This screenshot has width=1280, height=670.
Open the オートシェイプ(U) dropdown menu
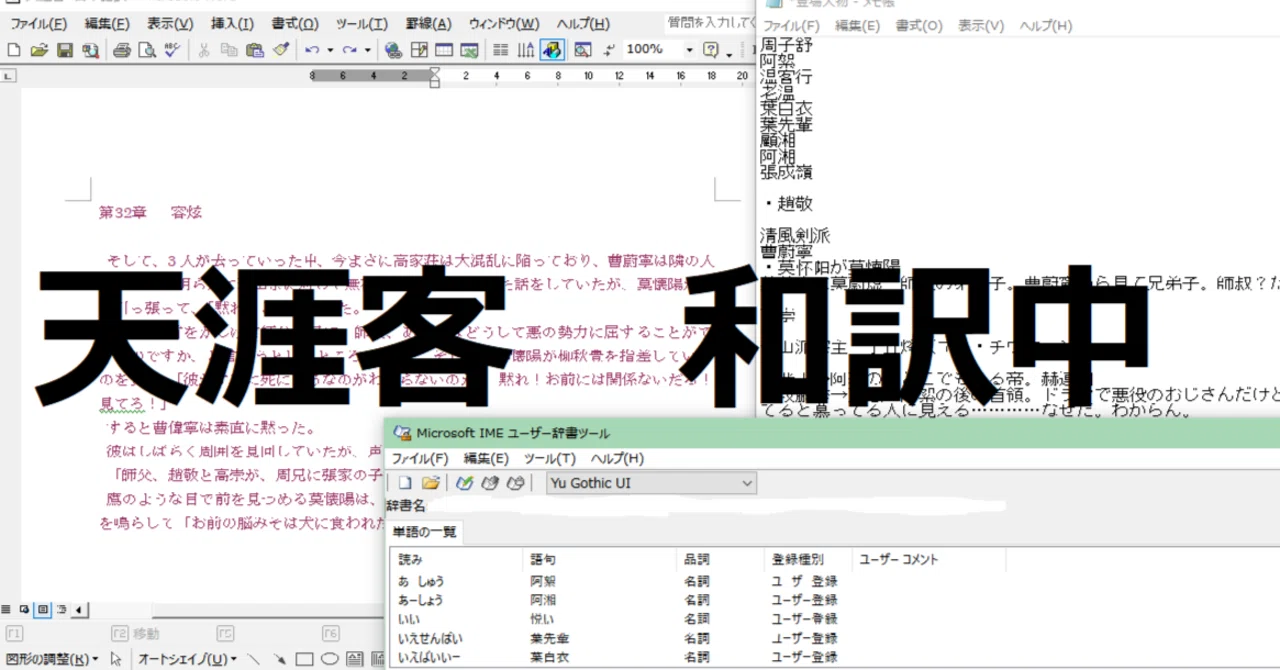point(187,659)
